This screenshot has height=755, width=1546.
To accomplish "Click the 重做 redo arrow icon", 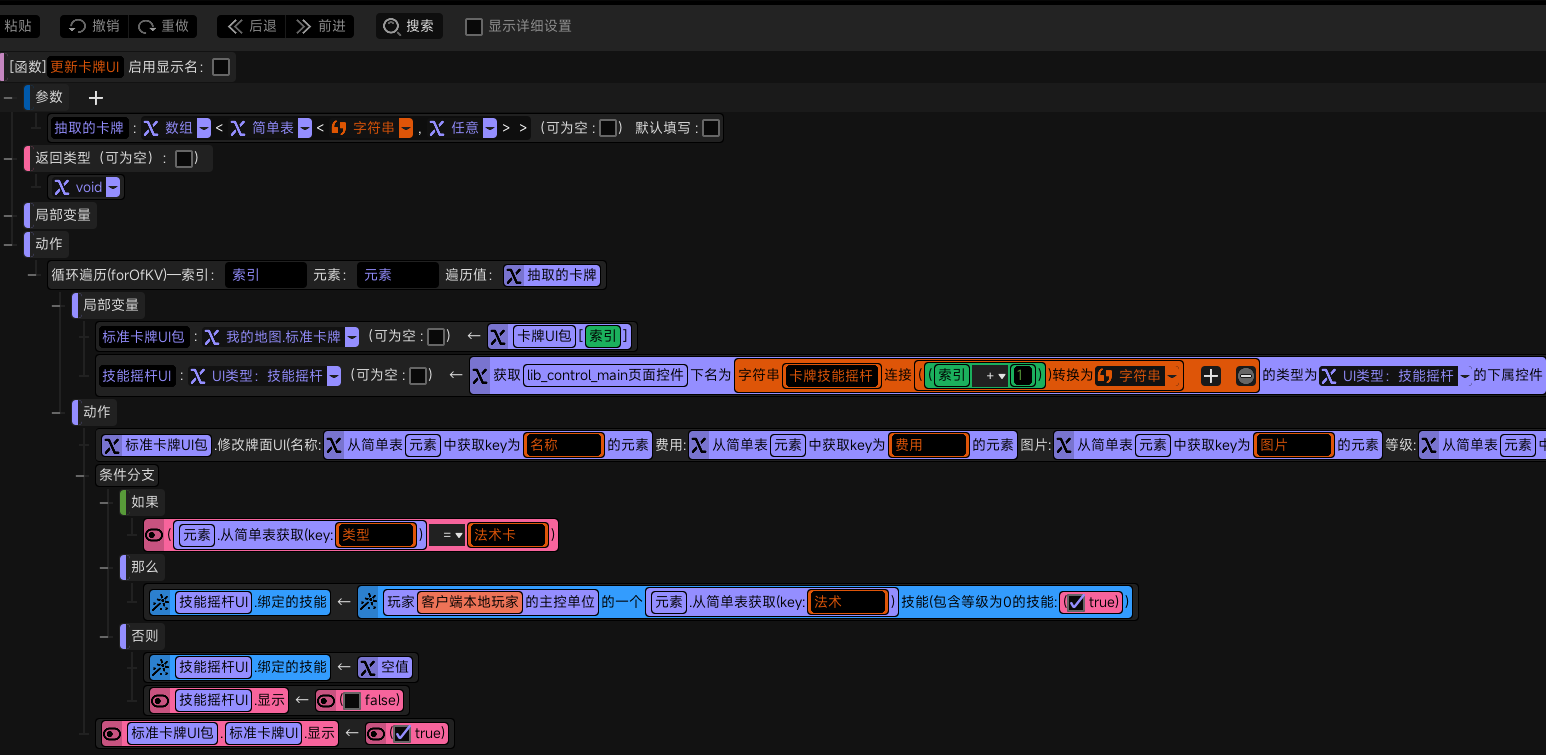I will tap(147, 26).
